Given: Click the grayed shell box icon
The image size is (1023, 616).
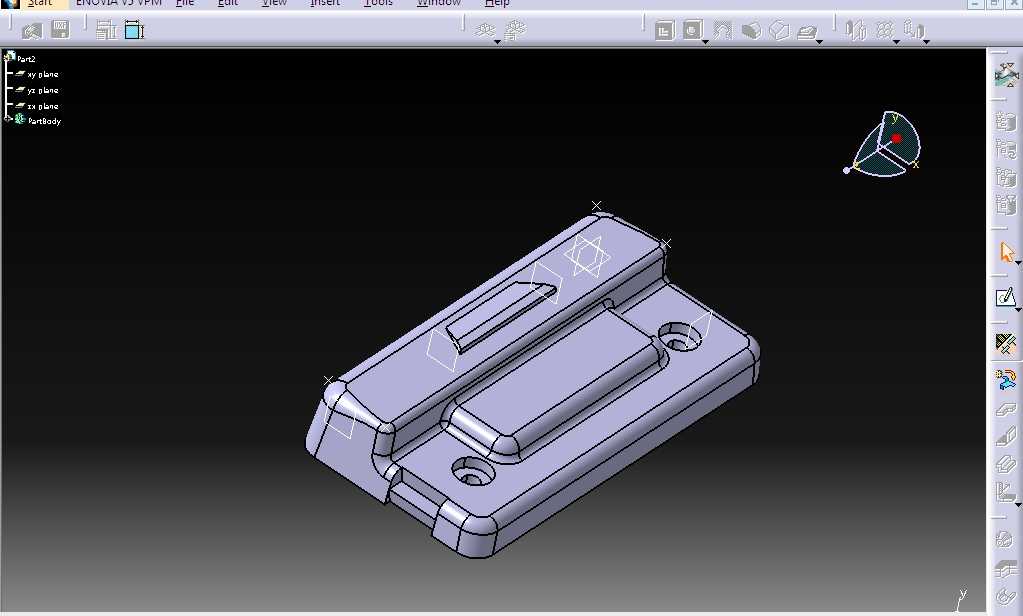Looking at the screenshot, I should coord(1005,464).
